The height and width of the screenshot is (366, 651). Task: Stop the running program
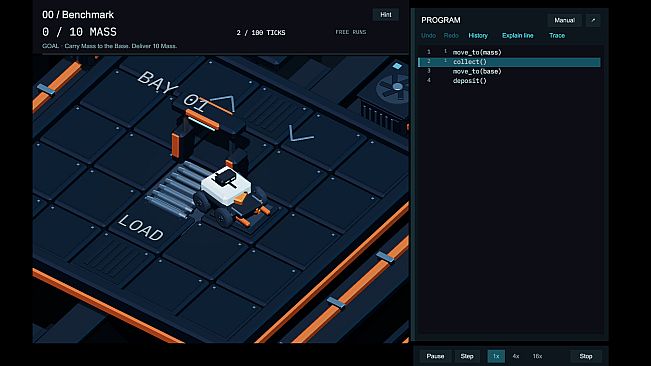[x=585, y=356]
